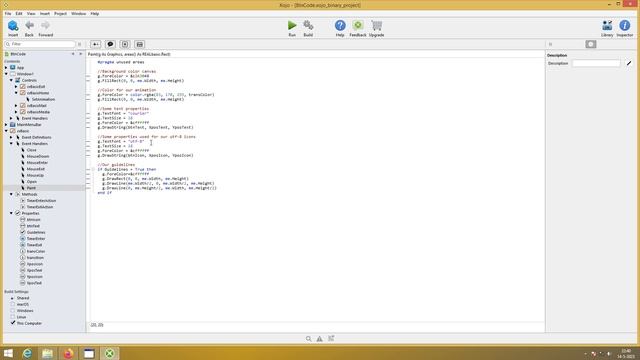Screen dimensions: 640x360
Task: Open Help from the blue question mark icon
Action: (340, 25)
